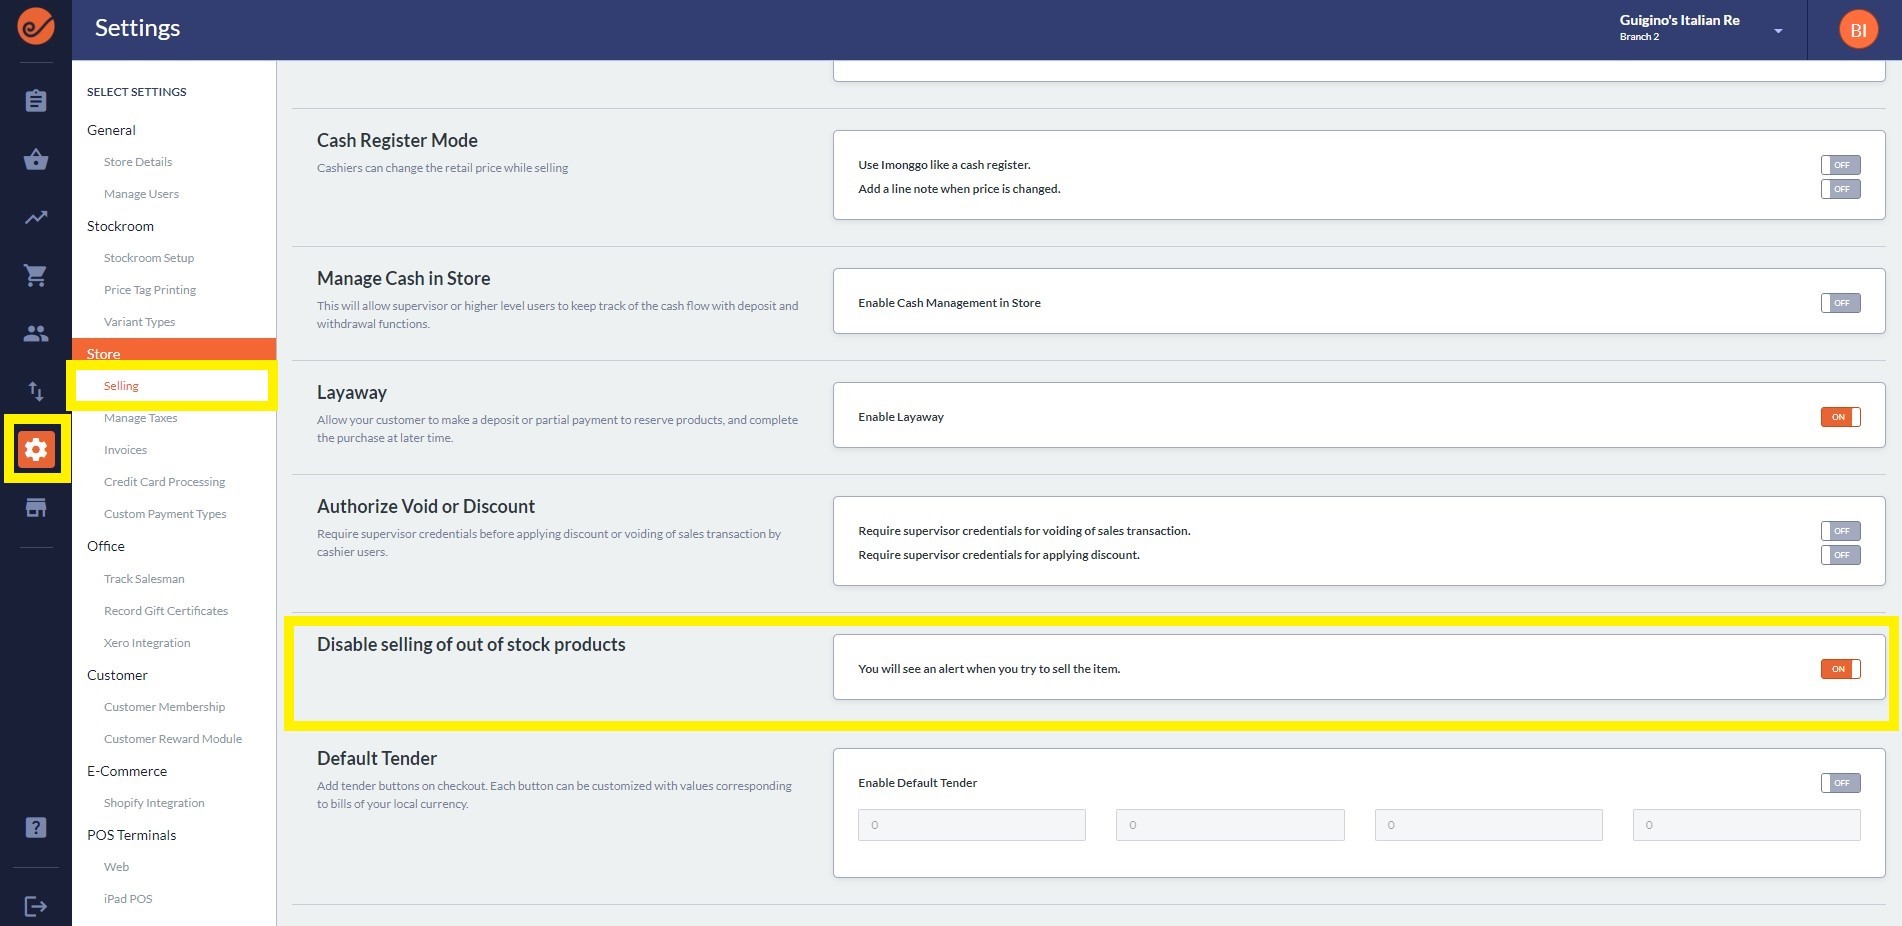Open Manage Taxes settings
Screen dimensions: 1902x926
[x=140, y=418]
